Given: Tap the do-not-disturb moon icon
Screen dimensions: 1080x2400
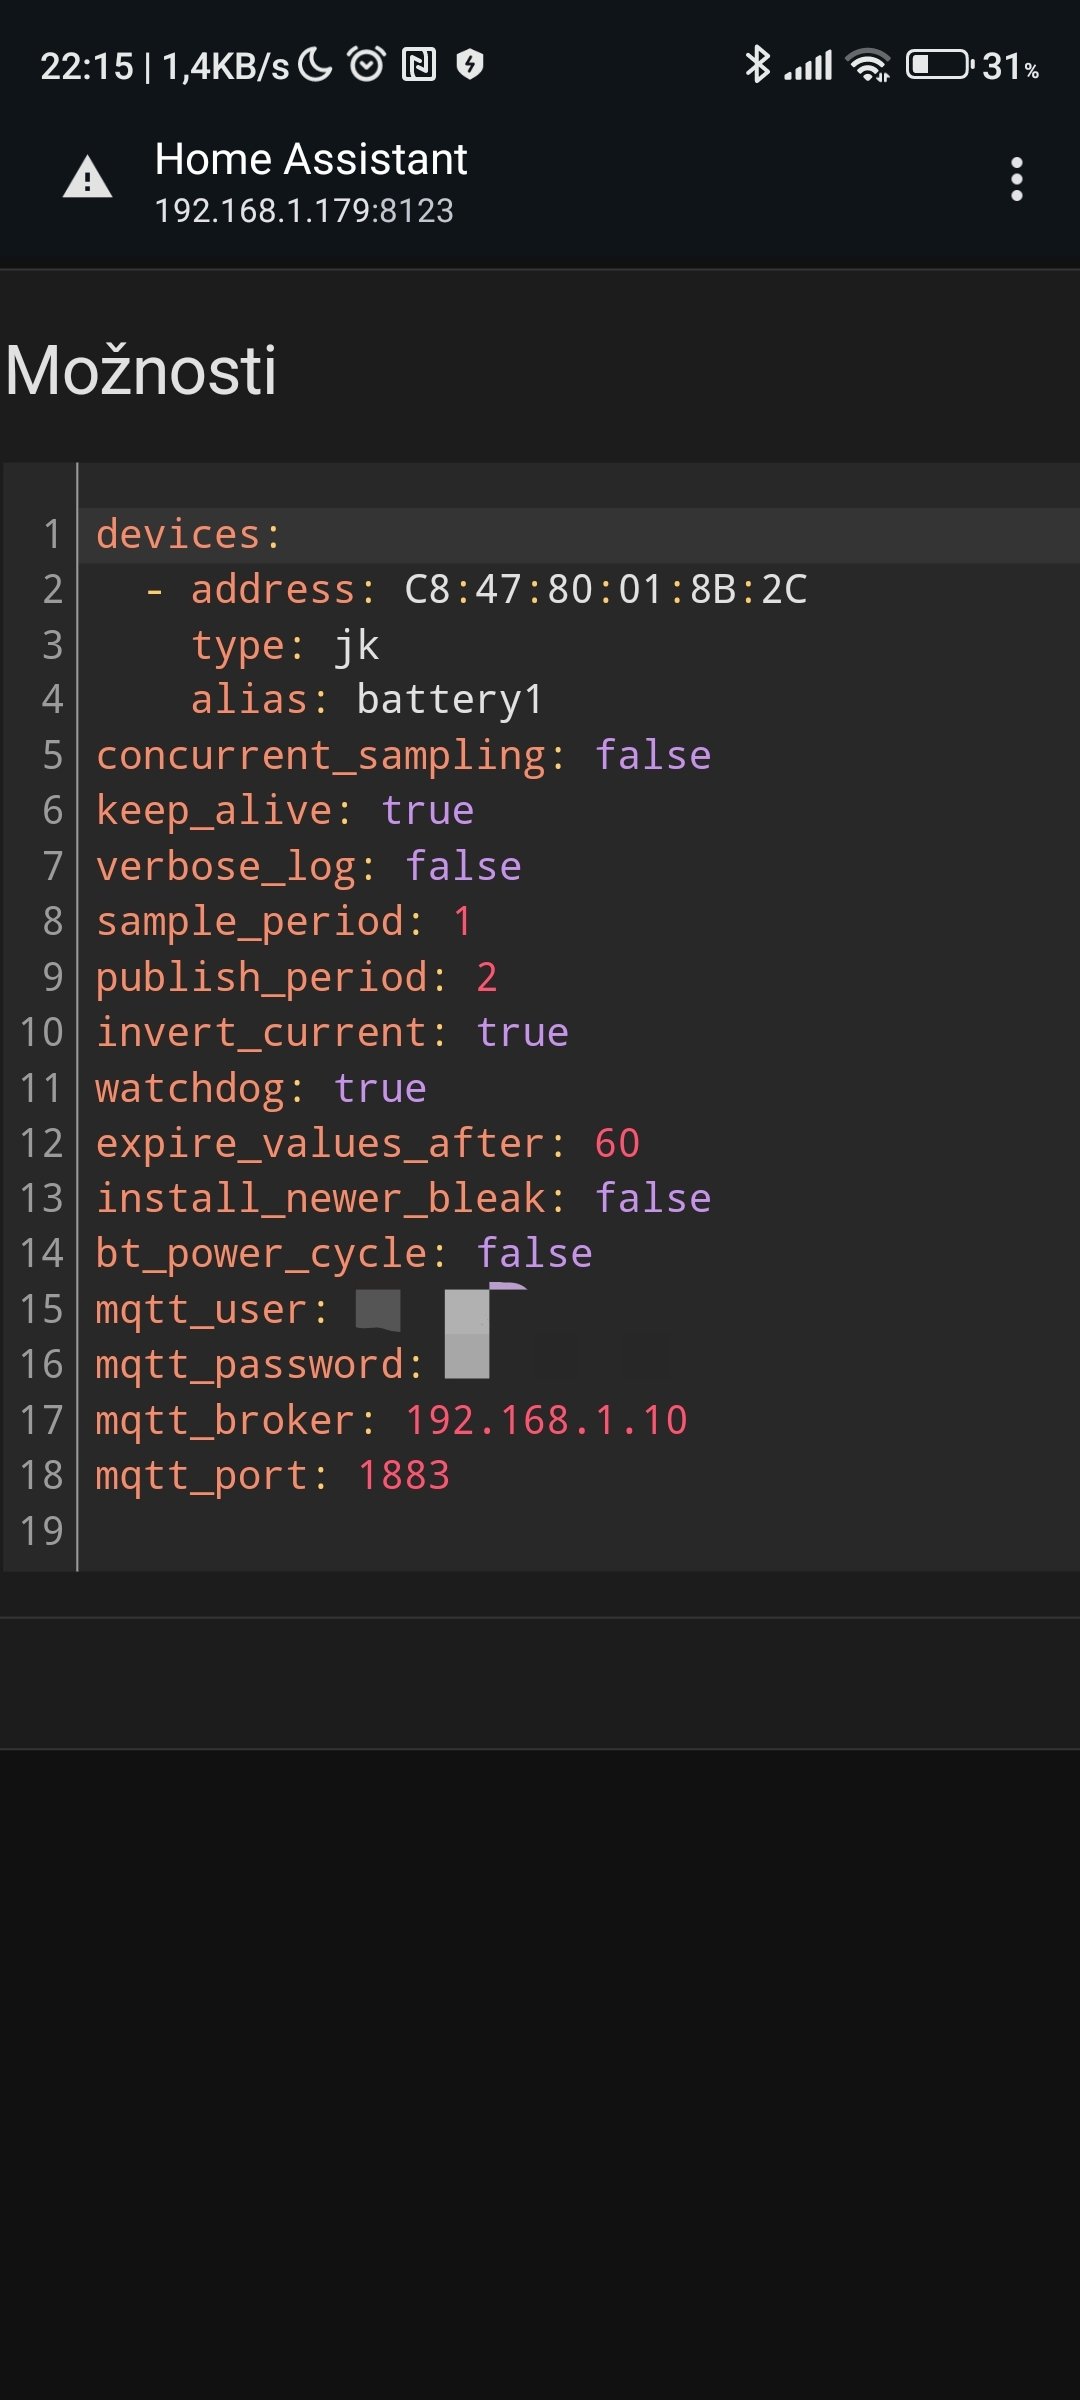Looking at the screenshot, I should [315, 65].
